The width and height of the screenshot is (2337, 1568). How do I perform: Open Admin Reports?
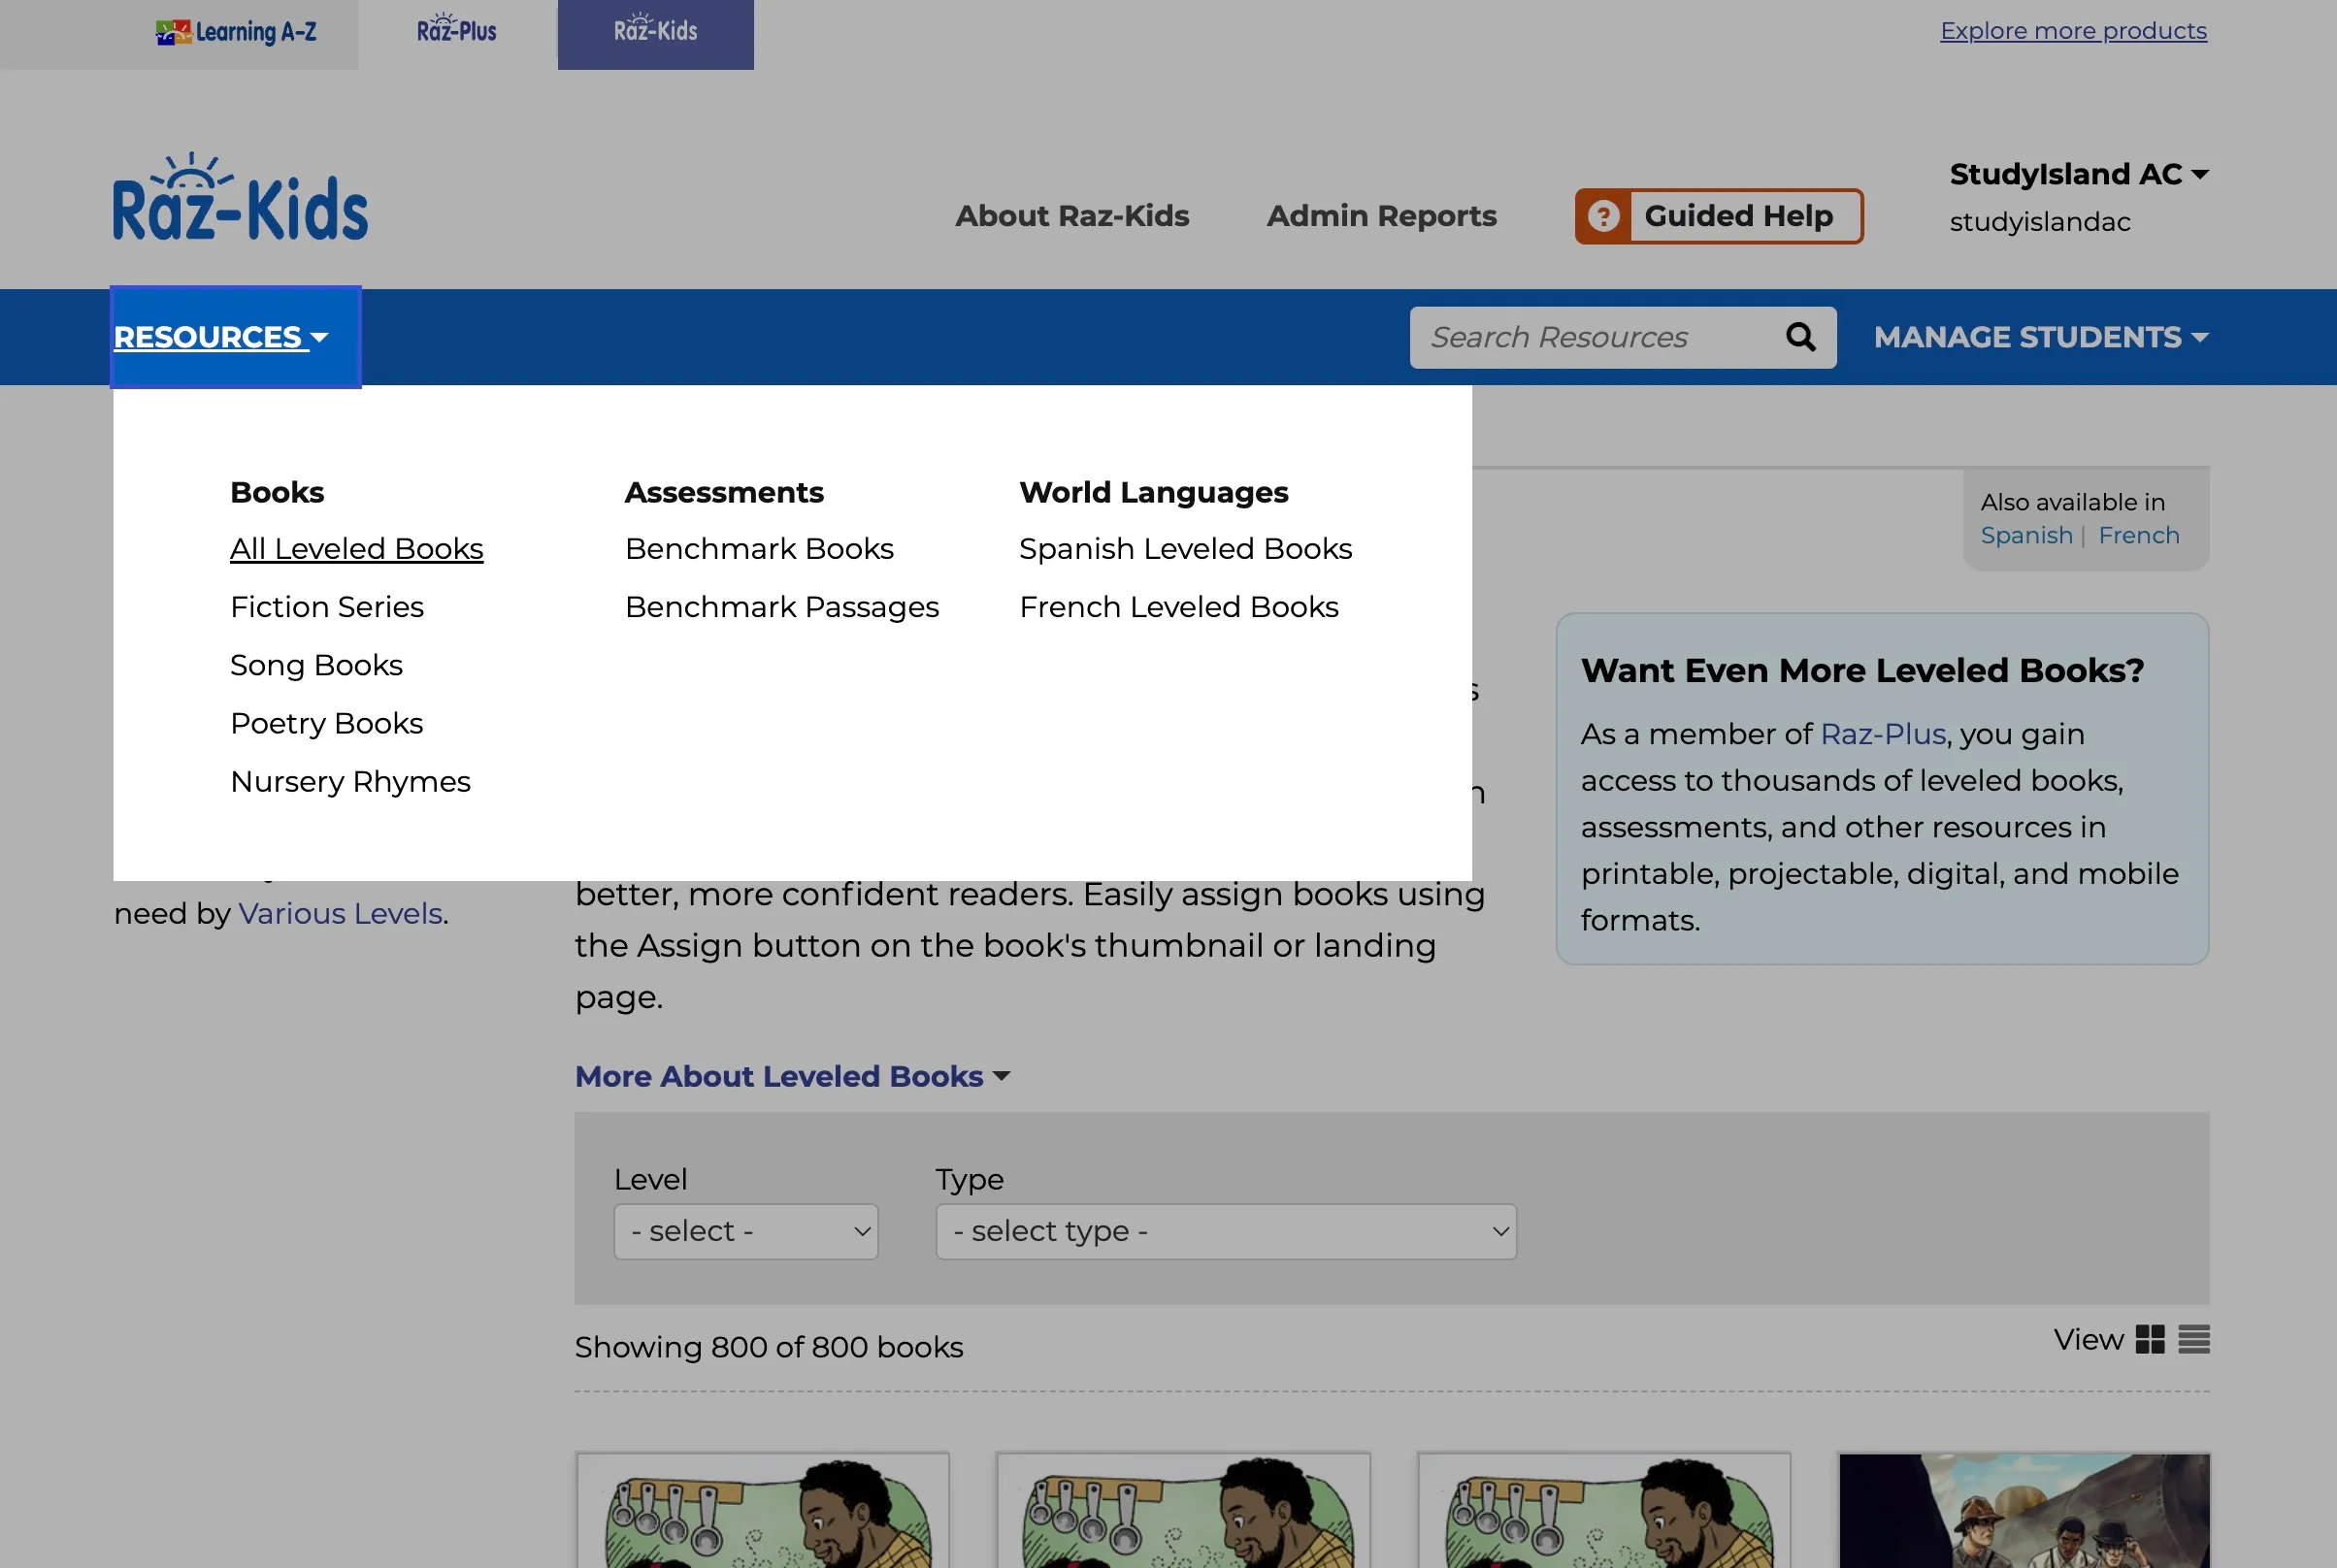(1381, 216)
